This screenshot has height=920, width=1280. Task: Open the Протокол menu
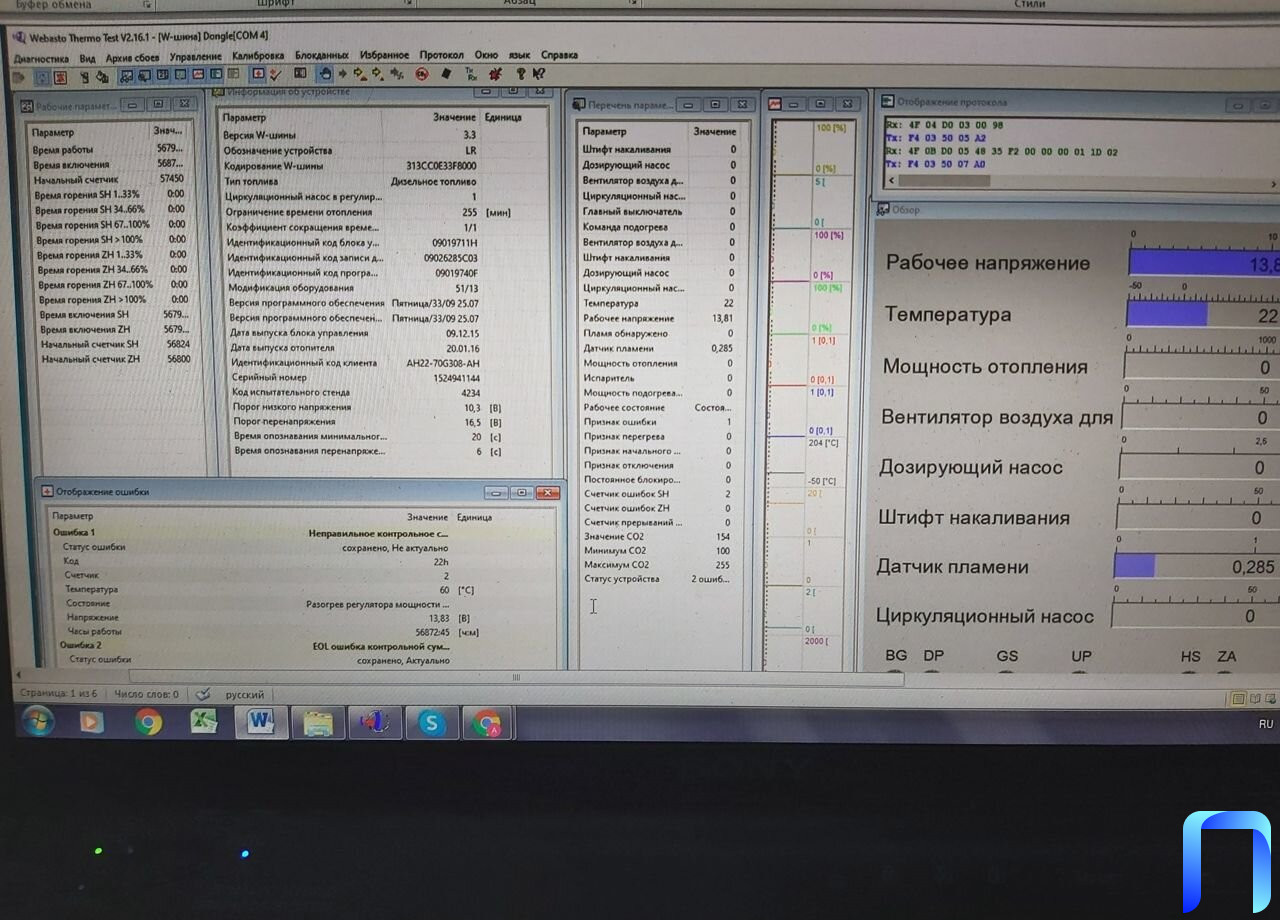click(442, 55)
